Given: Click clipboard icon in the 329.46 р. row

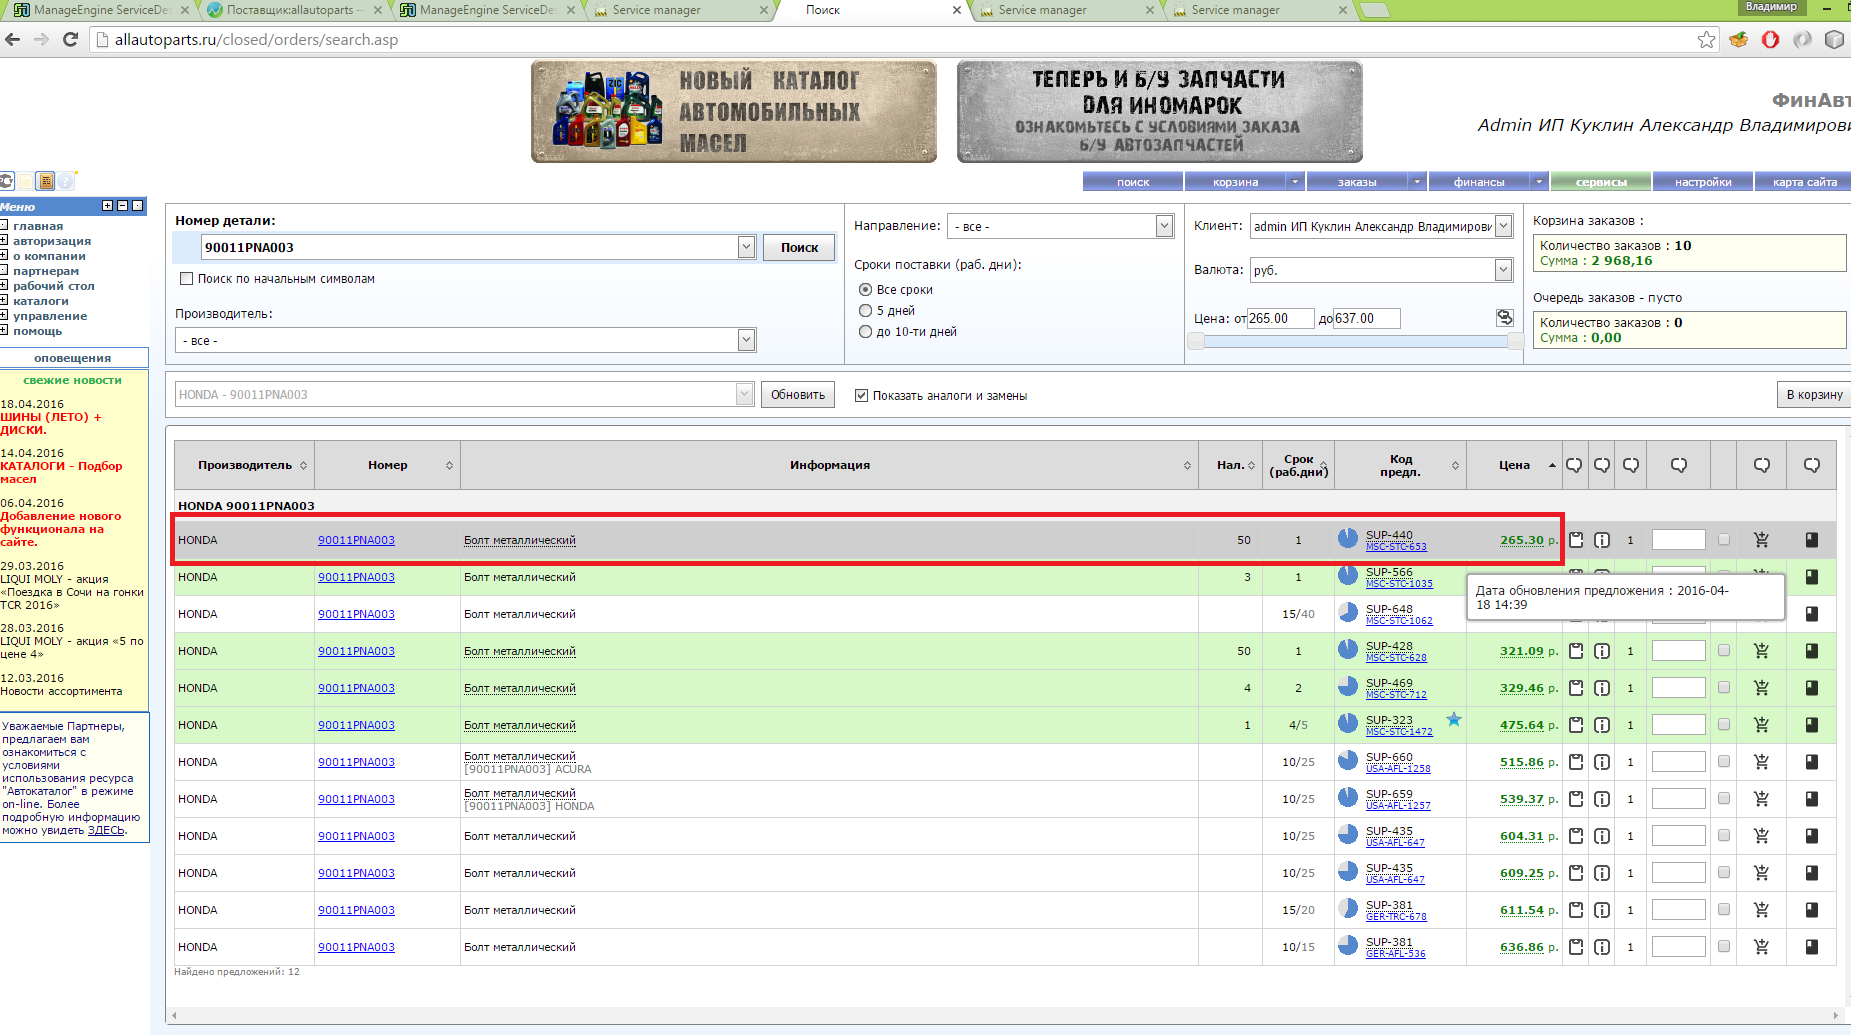Looking at the screenshot, I should point(1576,688).
